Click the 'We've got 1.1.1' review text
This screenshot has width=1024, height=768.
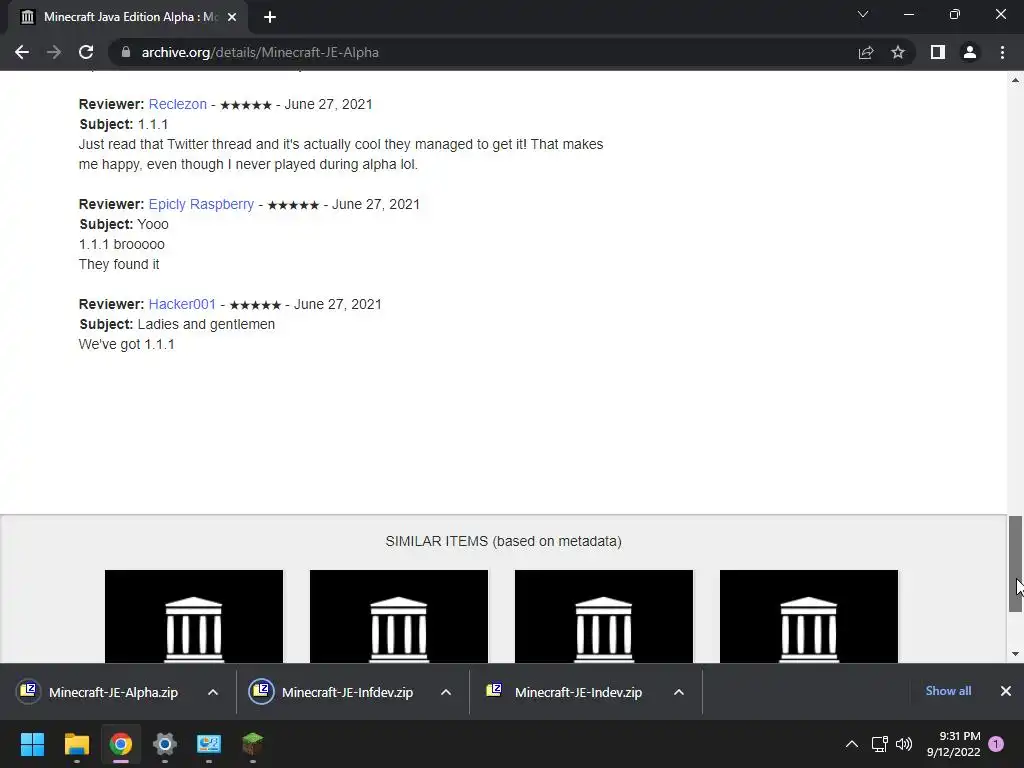coord(127,344)
